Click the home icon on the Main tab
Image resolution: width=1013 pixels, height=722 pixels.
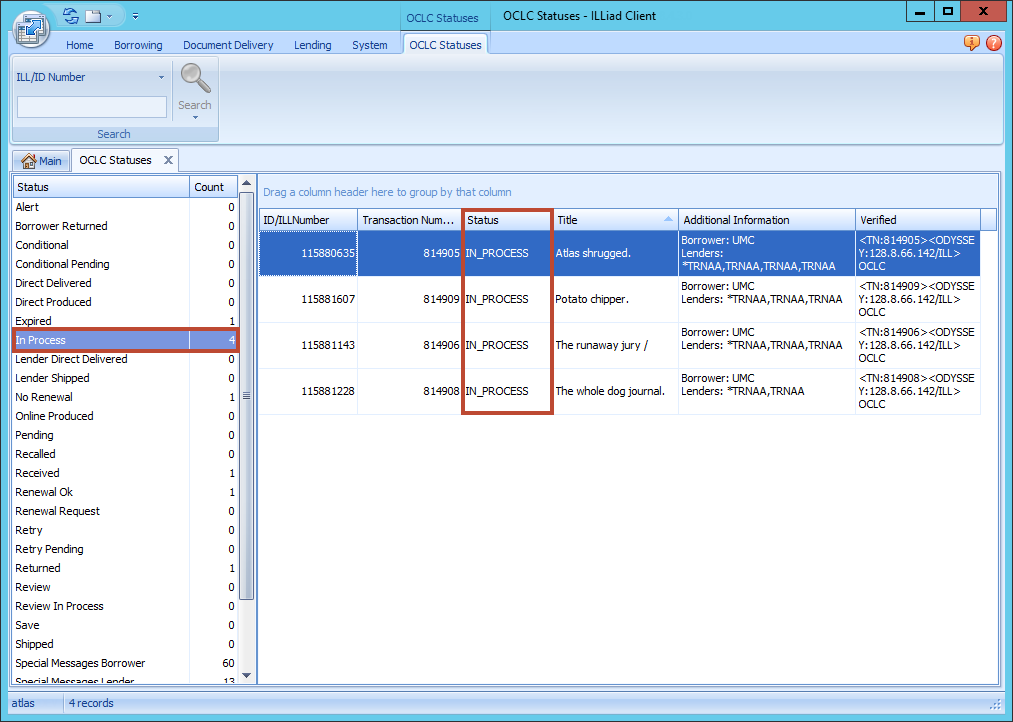[x=29, y=160]
